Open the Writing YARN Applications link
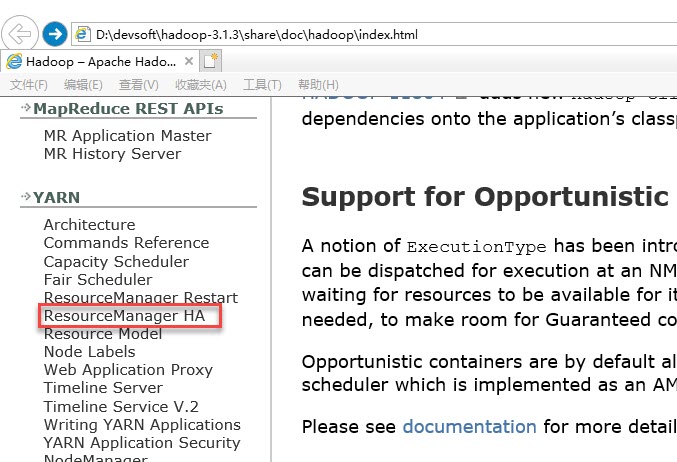677x462 pixels. pos(142,425)
